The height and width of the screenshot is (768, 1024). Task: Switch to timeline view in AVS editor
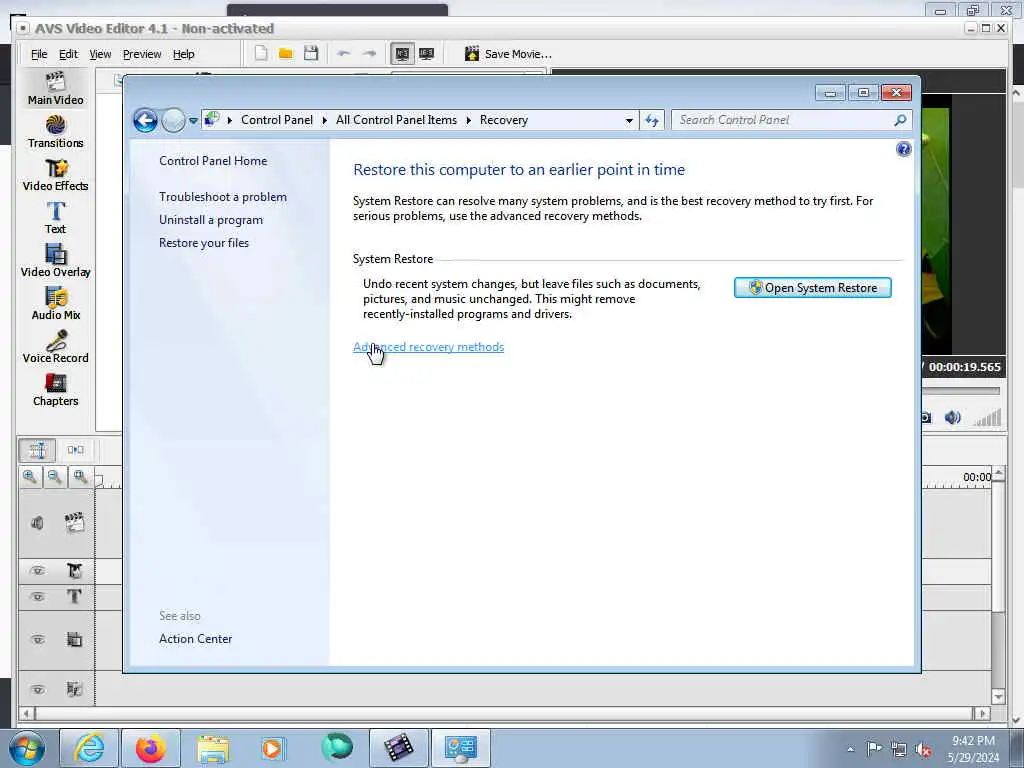coord(37,450)
